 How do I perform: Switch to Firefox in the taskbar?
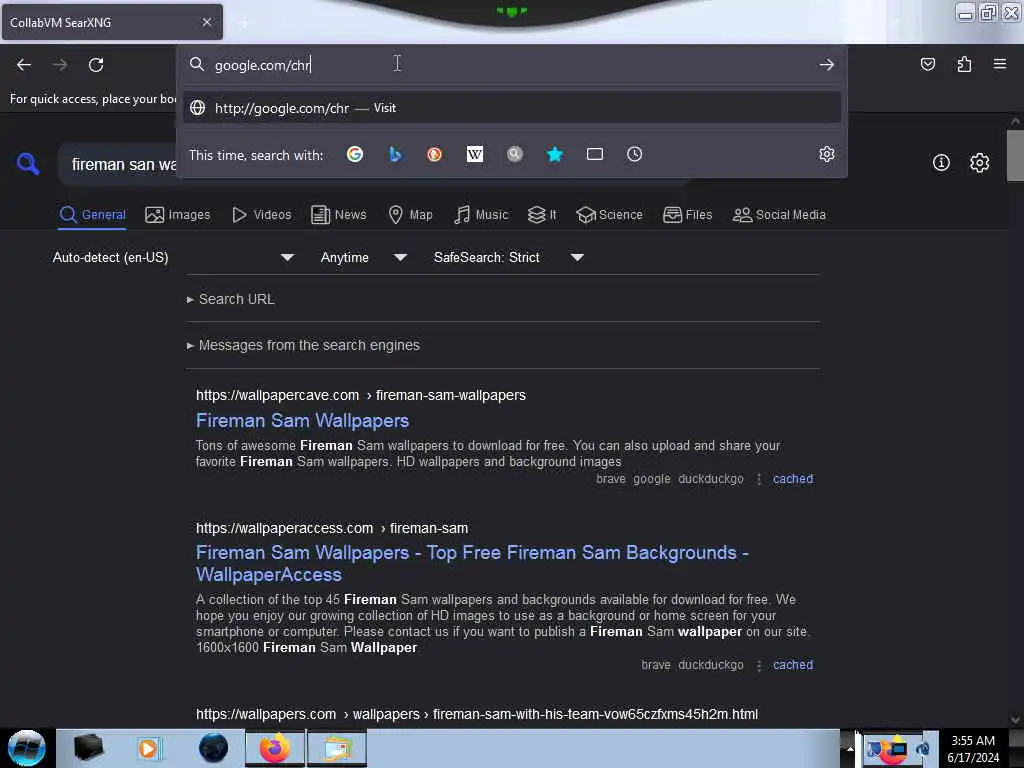point(275,748)
